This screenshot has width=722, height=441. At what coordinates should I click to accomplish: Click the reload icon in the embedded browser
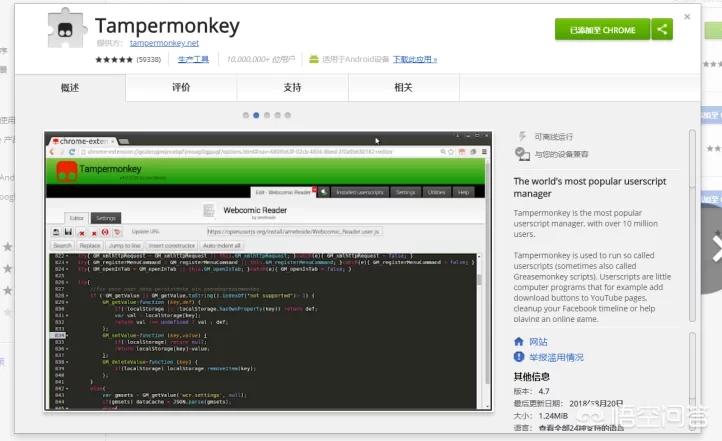72,152
